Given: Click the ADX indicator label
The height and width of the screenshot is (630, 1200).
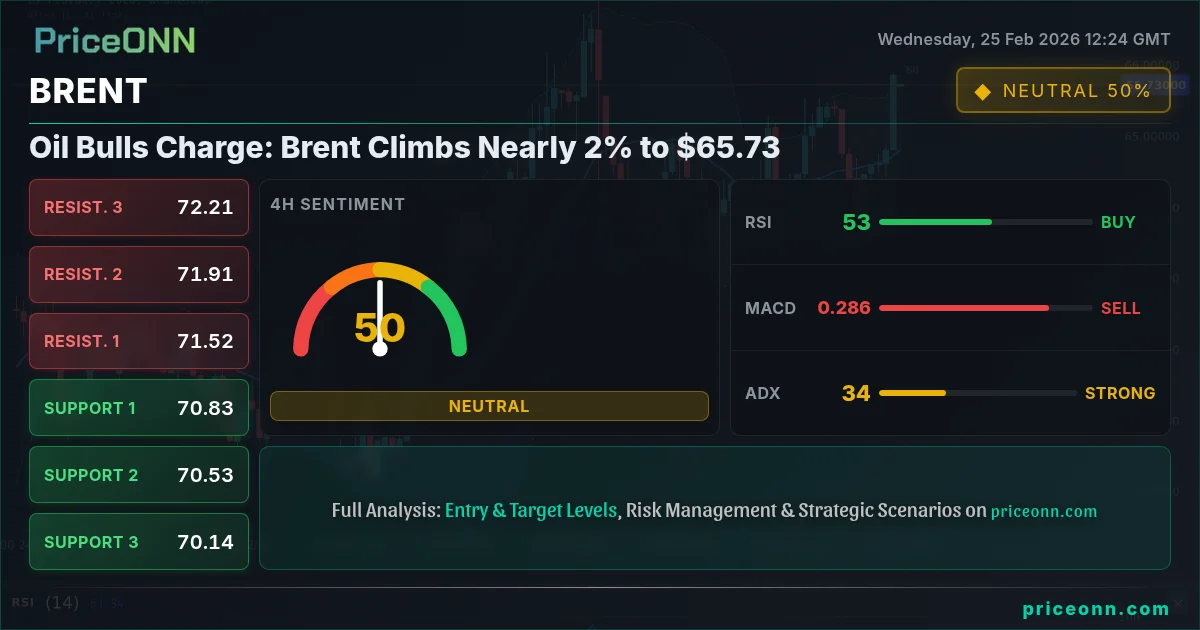Looking at the screenshot, I should [762, 393].
